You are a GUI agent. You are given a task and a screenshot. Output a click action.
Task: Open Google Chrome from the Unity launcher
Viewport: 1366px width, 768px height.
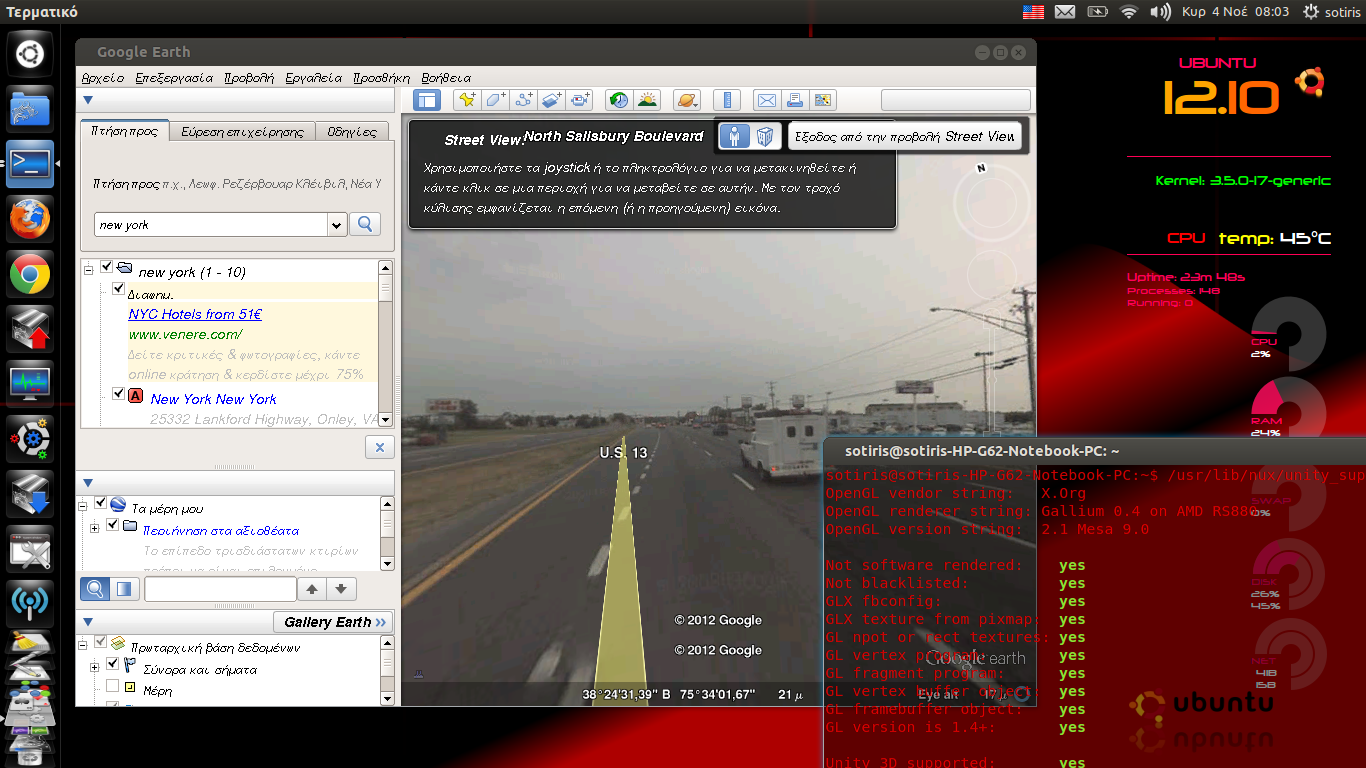pos(30,274)
